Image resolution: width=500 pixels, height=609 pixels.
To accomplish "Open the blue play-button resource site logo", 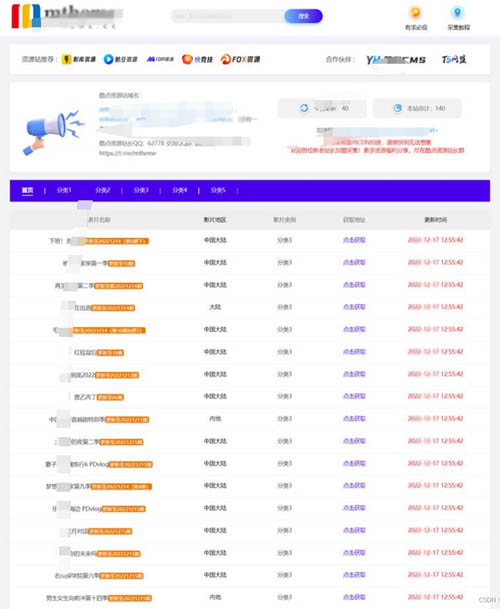I will click(120, 59).
